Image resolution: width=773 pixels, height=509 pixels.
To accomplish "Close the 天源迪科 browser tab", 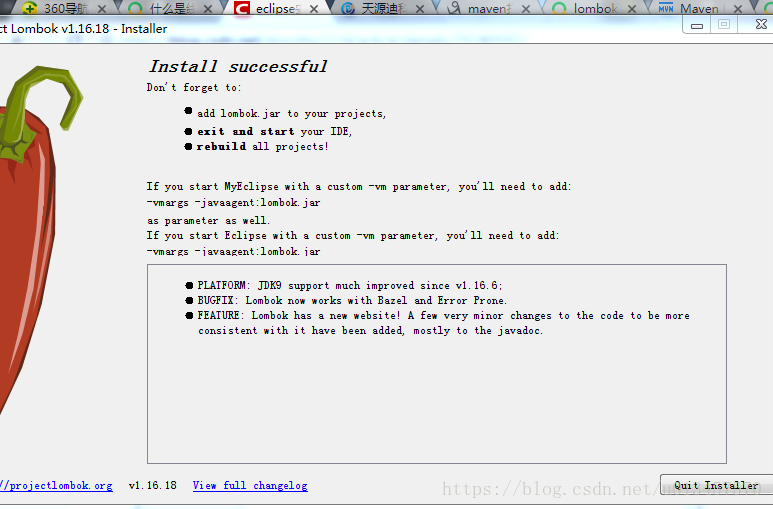I will click(420, 9).
